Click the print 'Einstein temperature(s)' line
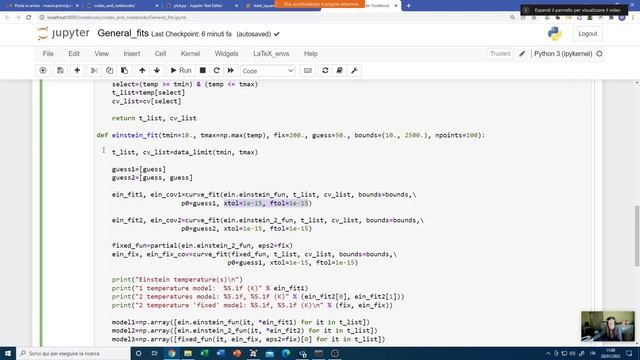Viewport: 640px width, 360px height. click(x=177, y=280)
